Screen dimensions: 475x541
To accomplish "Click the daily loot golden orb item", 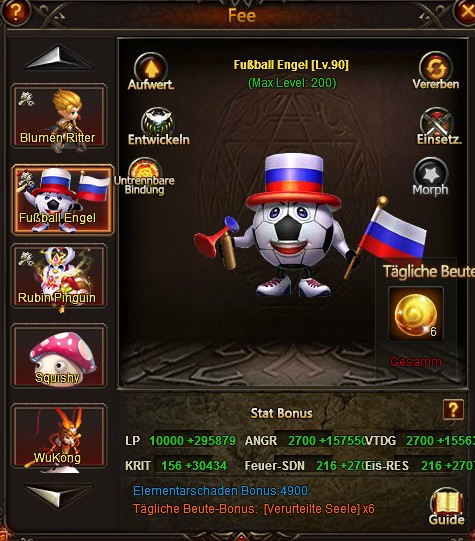I will [416, 314].
